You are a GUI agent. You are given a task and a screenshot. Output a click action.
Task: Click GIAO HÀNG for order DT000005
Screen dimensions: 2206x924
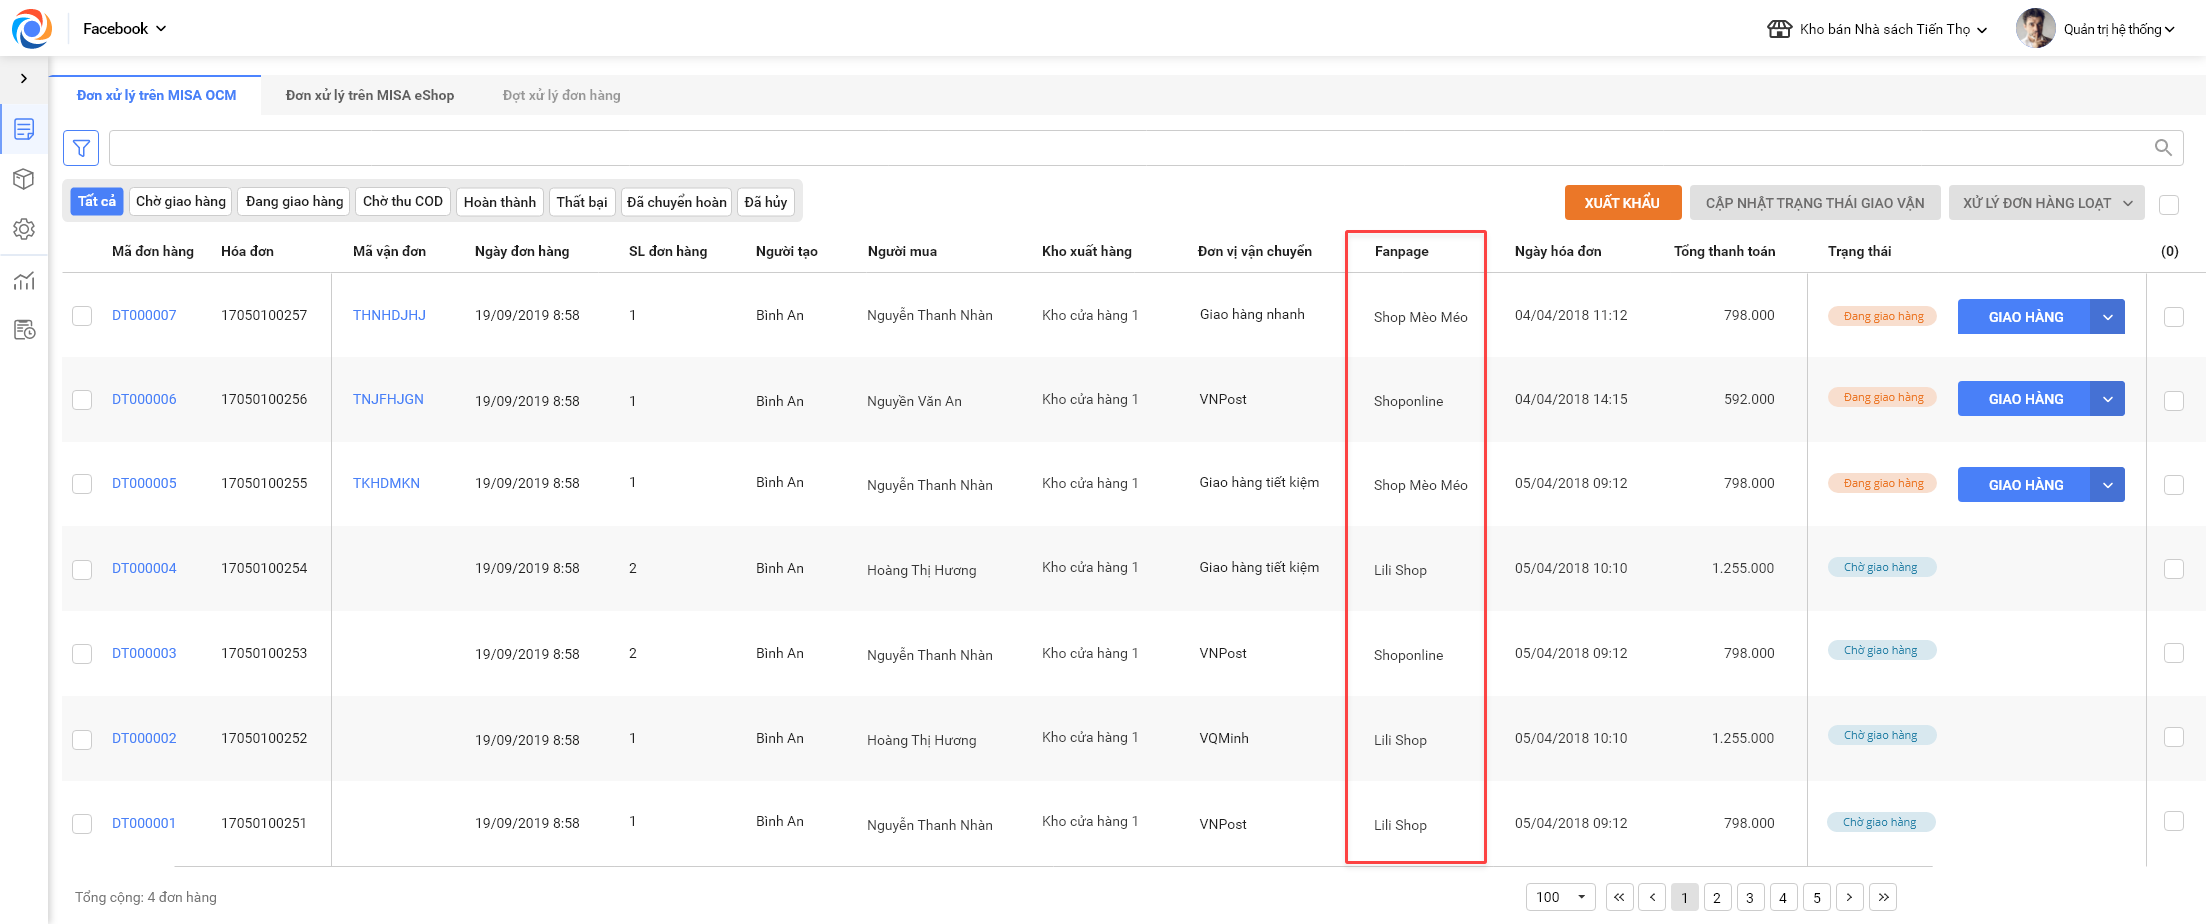(2025, 485)
